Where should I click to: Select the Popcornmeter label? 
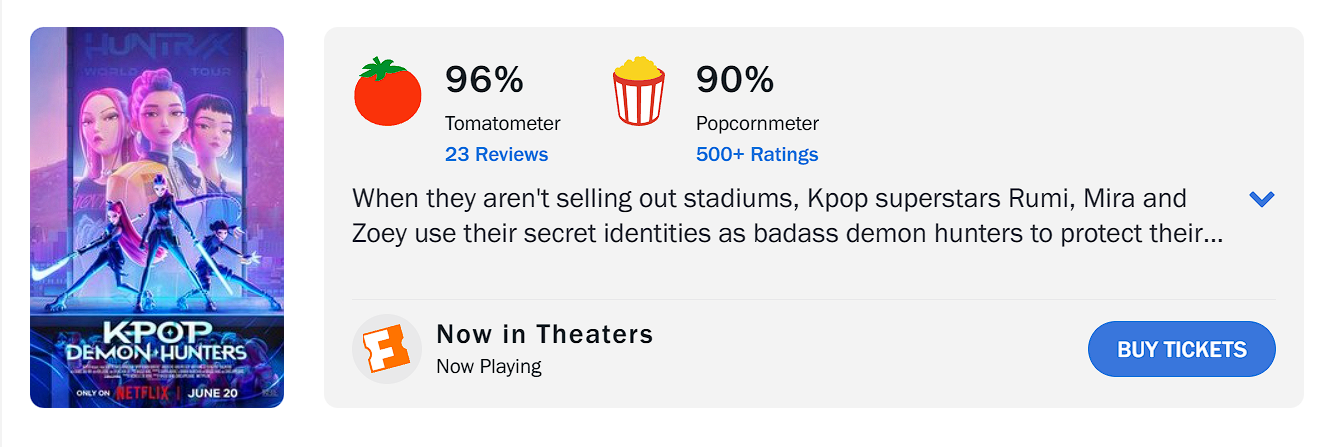pyautogui.click(x=757, y=124)
